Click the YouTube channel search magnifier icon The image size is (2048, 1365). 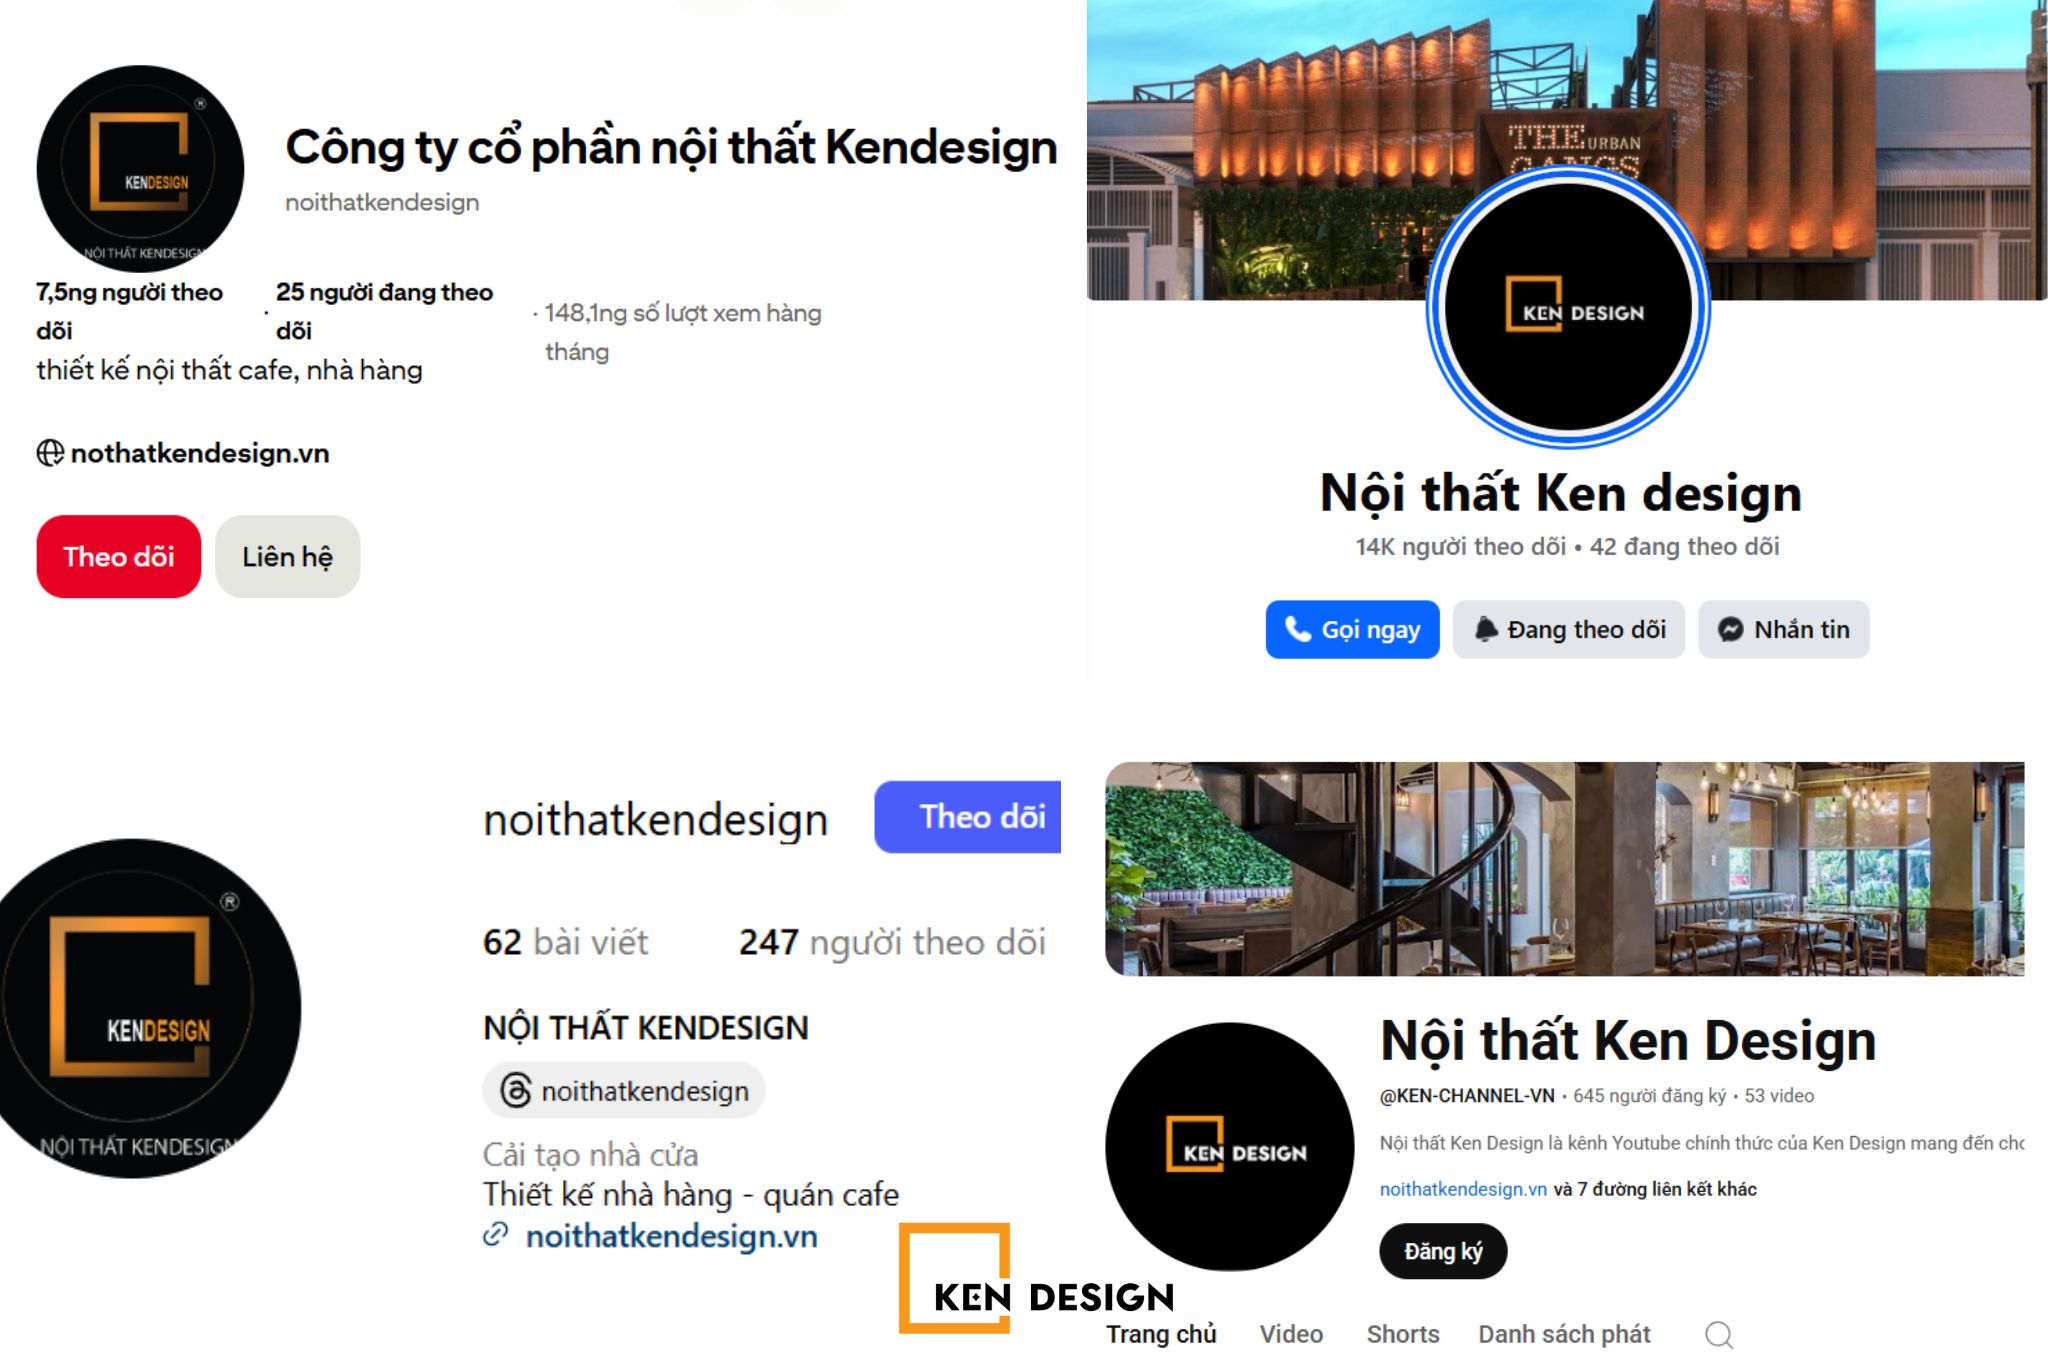(x=1719, y=1335)
